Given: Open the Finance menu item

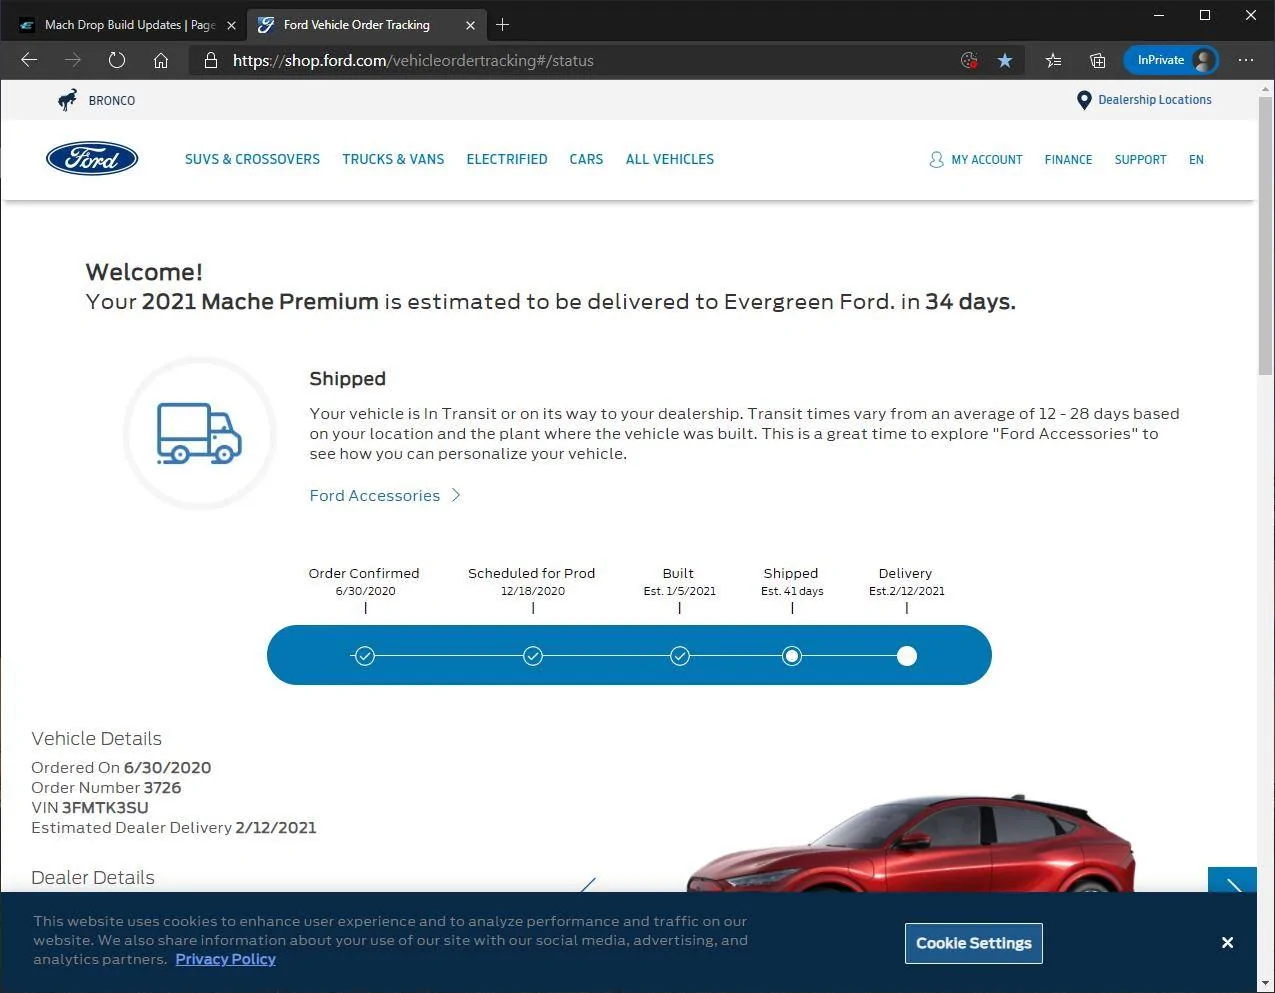Looking at the screenshot, I should [x=1068, y=160].
